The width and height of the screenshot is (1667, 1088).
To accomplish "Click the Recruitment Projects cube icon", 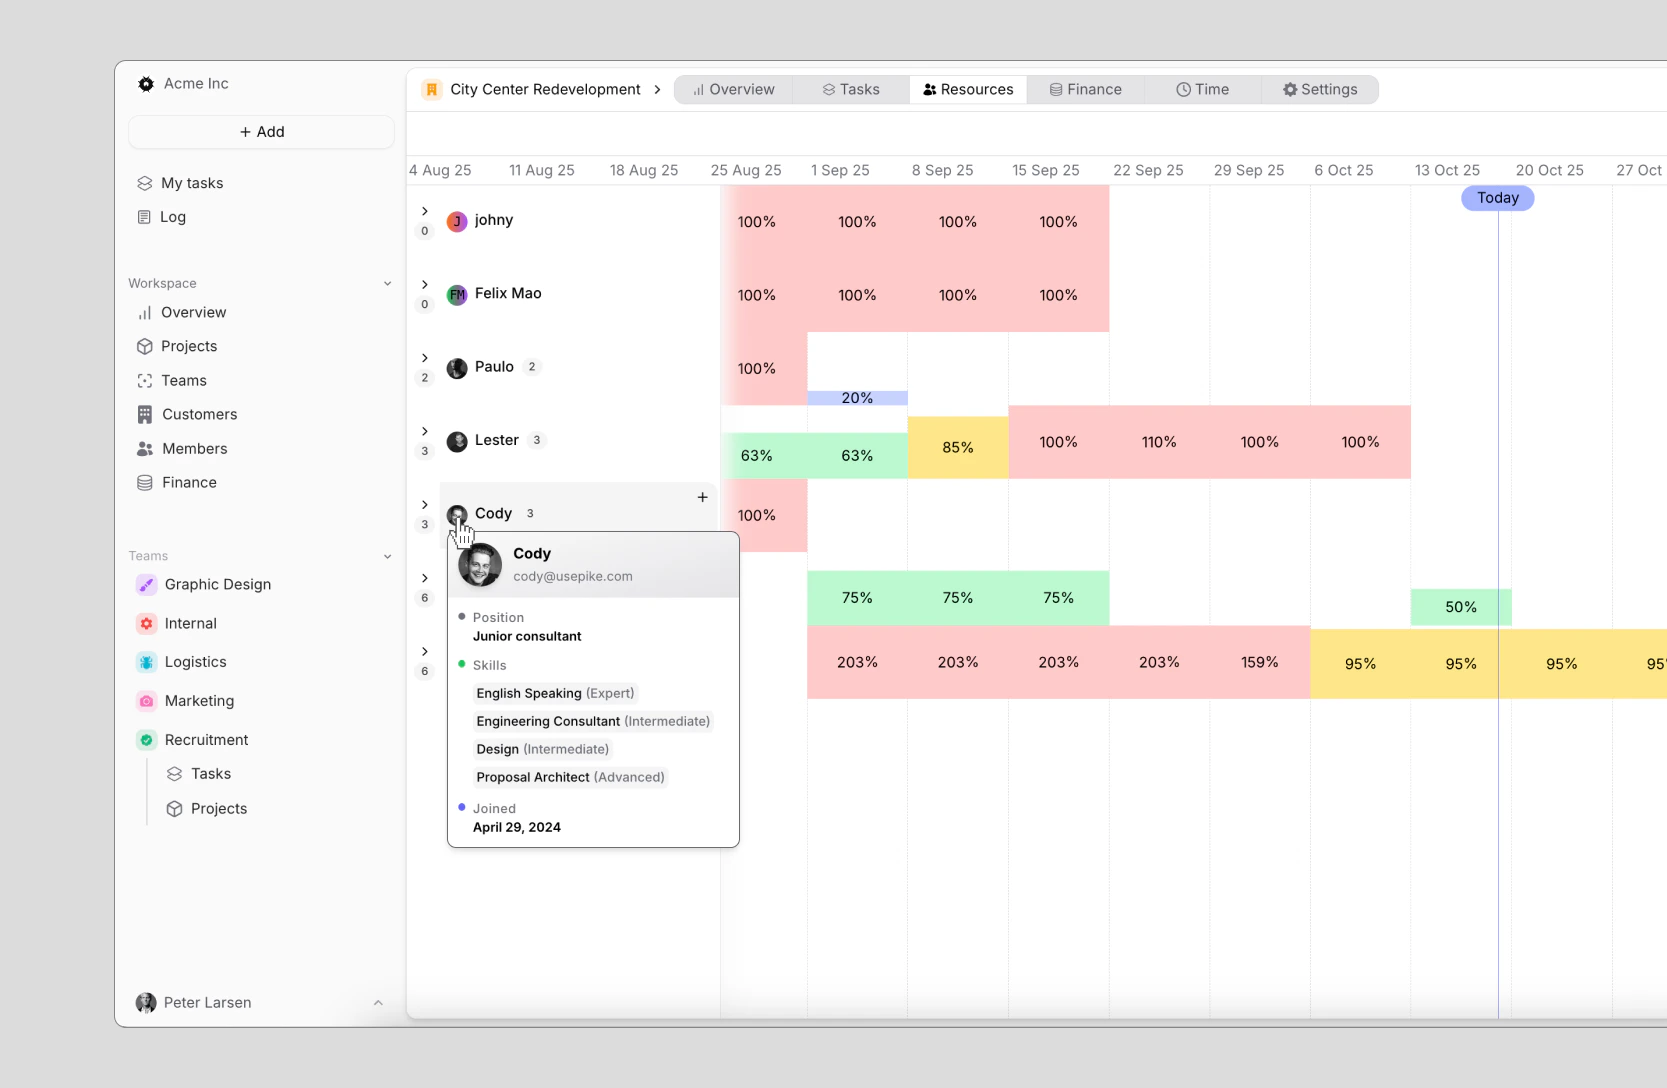I will tap(174, 809).
